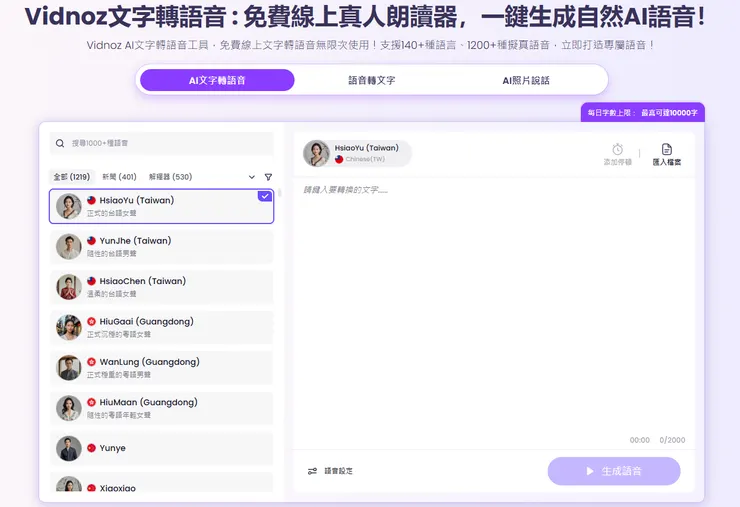Click the HiuMaan avatar thumbnail

pyautogui.click(x=69, y=408)
